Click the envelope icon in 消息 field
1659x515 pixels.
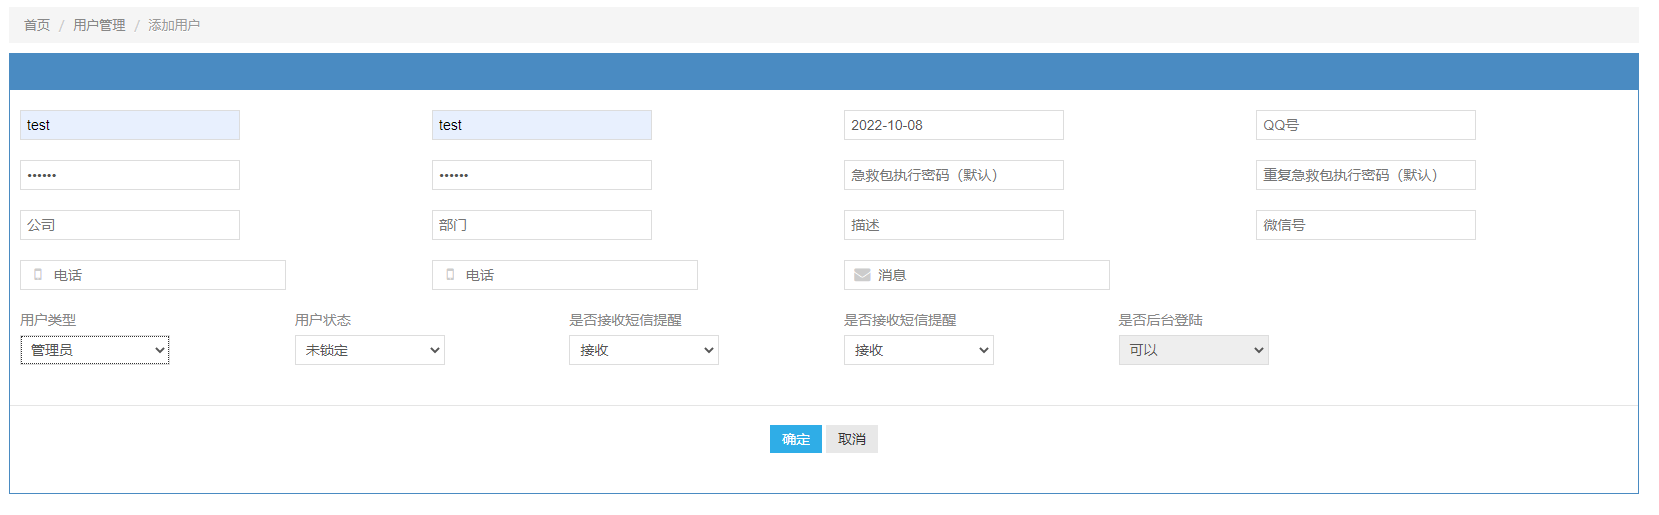tap(861, 275)
